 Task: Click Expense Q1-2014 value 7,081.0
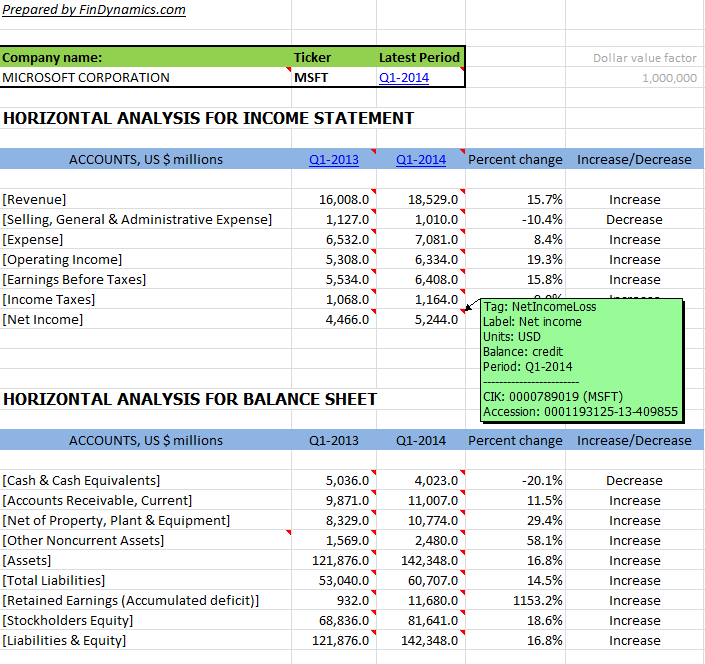coord(436,240)
